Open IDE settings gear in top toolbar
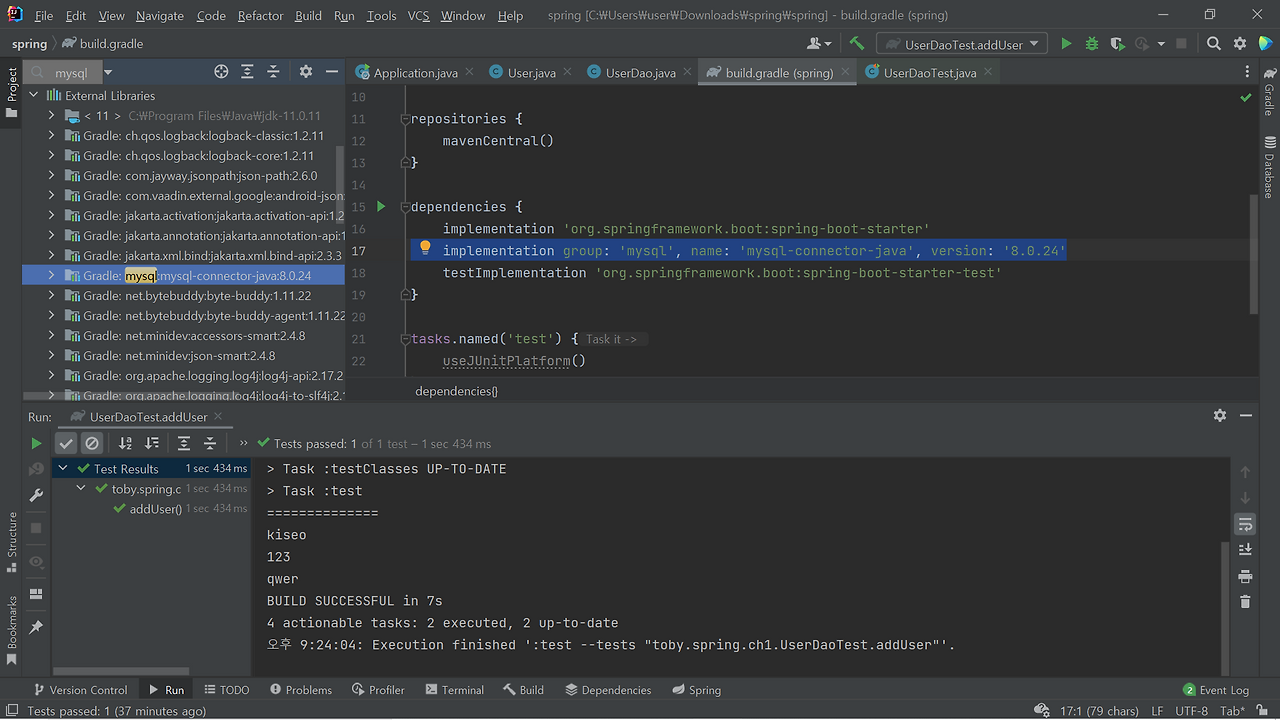1280x720 pixels. tap(1240, 44)
